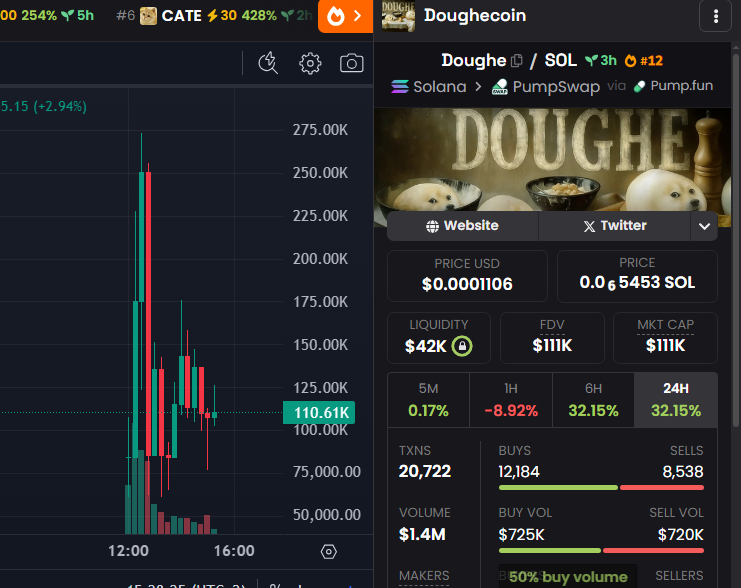Image resolution: width=741 pixels, height=588 pixels.
Task: Click the quick replay lightning icon
Action: (x=268, y=63)
